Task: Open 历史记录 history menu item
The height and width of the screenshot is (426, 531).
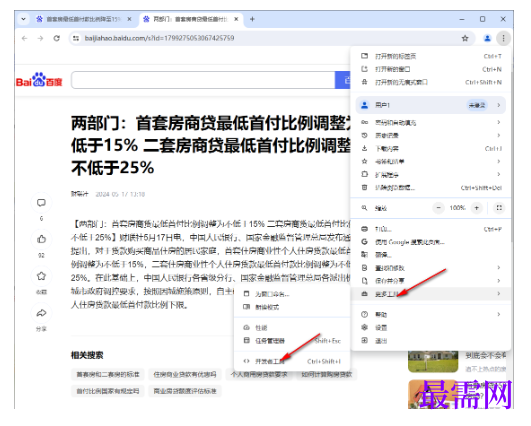Action: point(431,135)
